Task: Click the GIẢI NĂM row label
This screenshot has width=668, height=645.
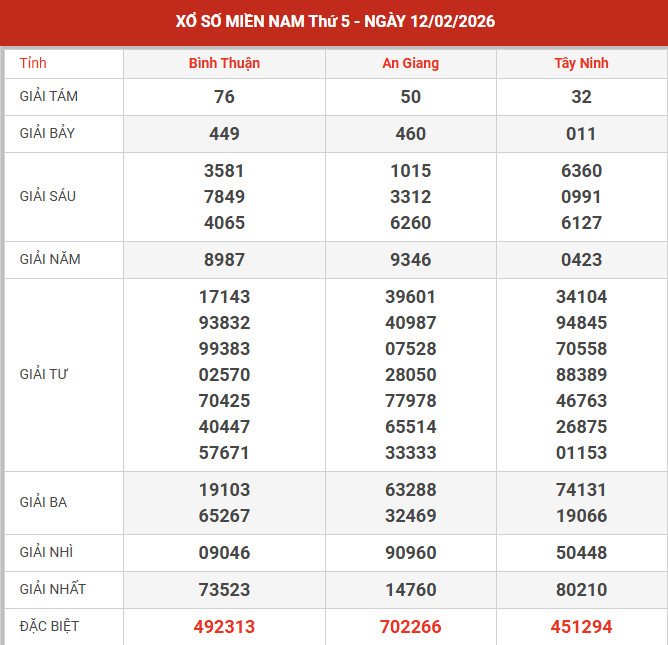Action: pyautogui.click(x=50, y=259)
